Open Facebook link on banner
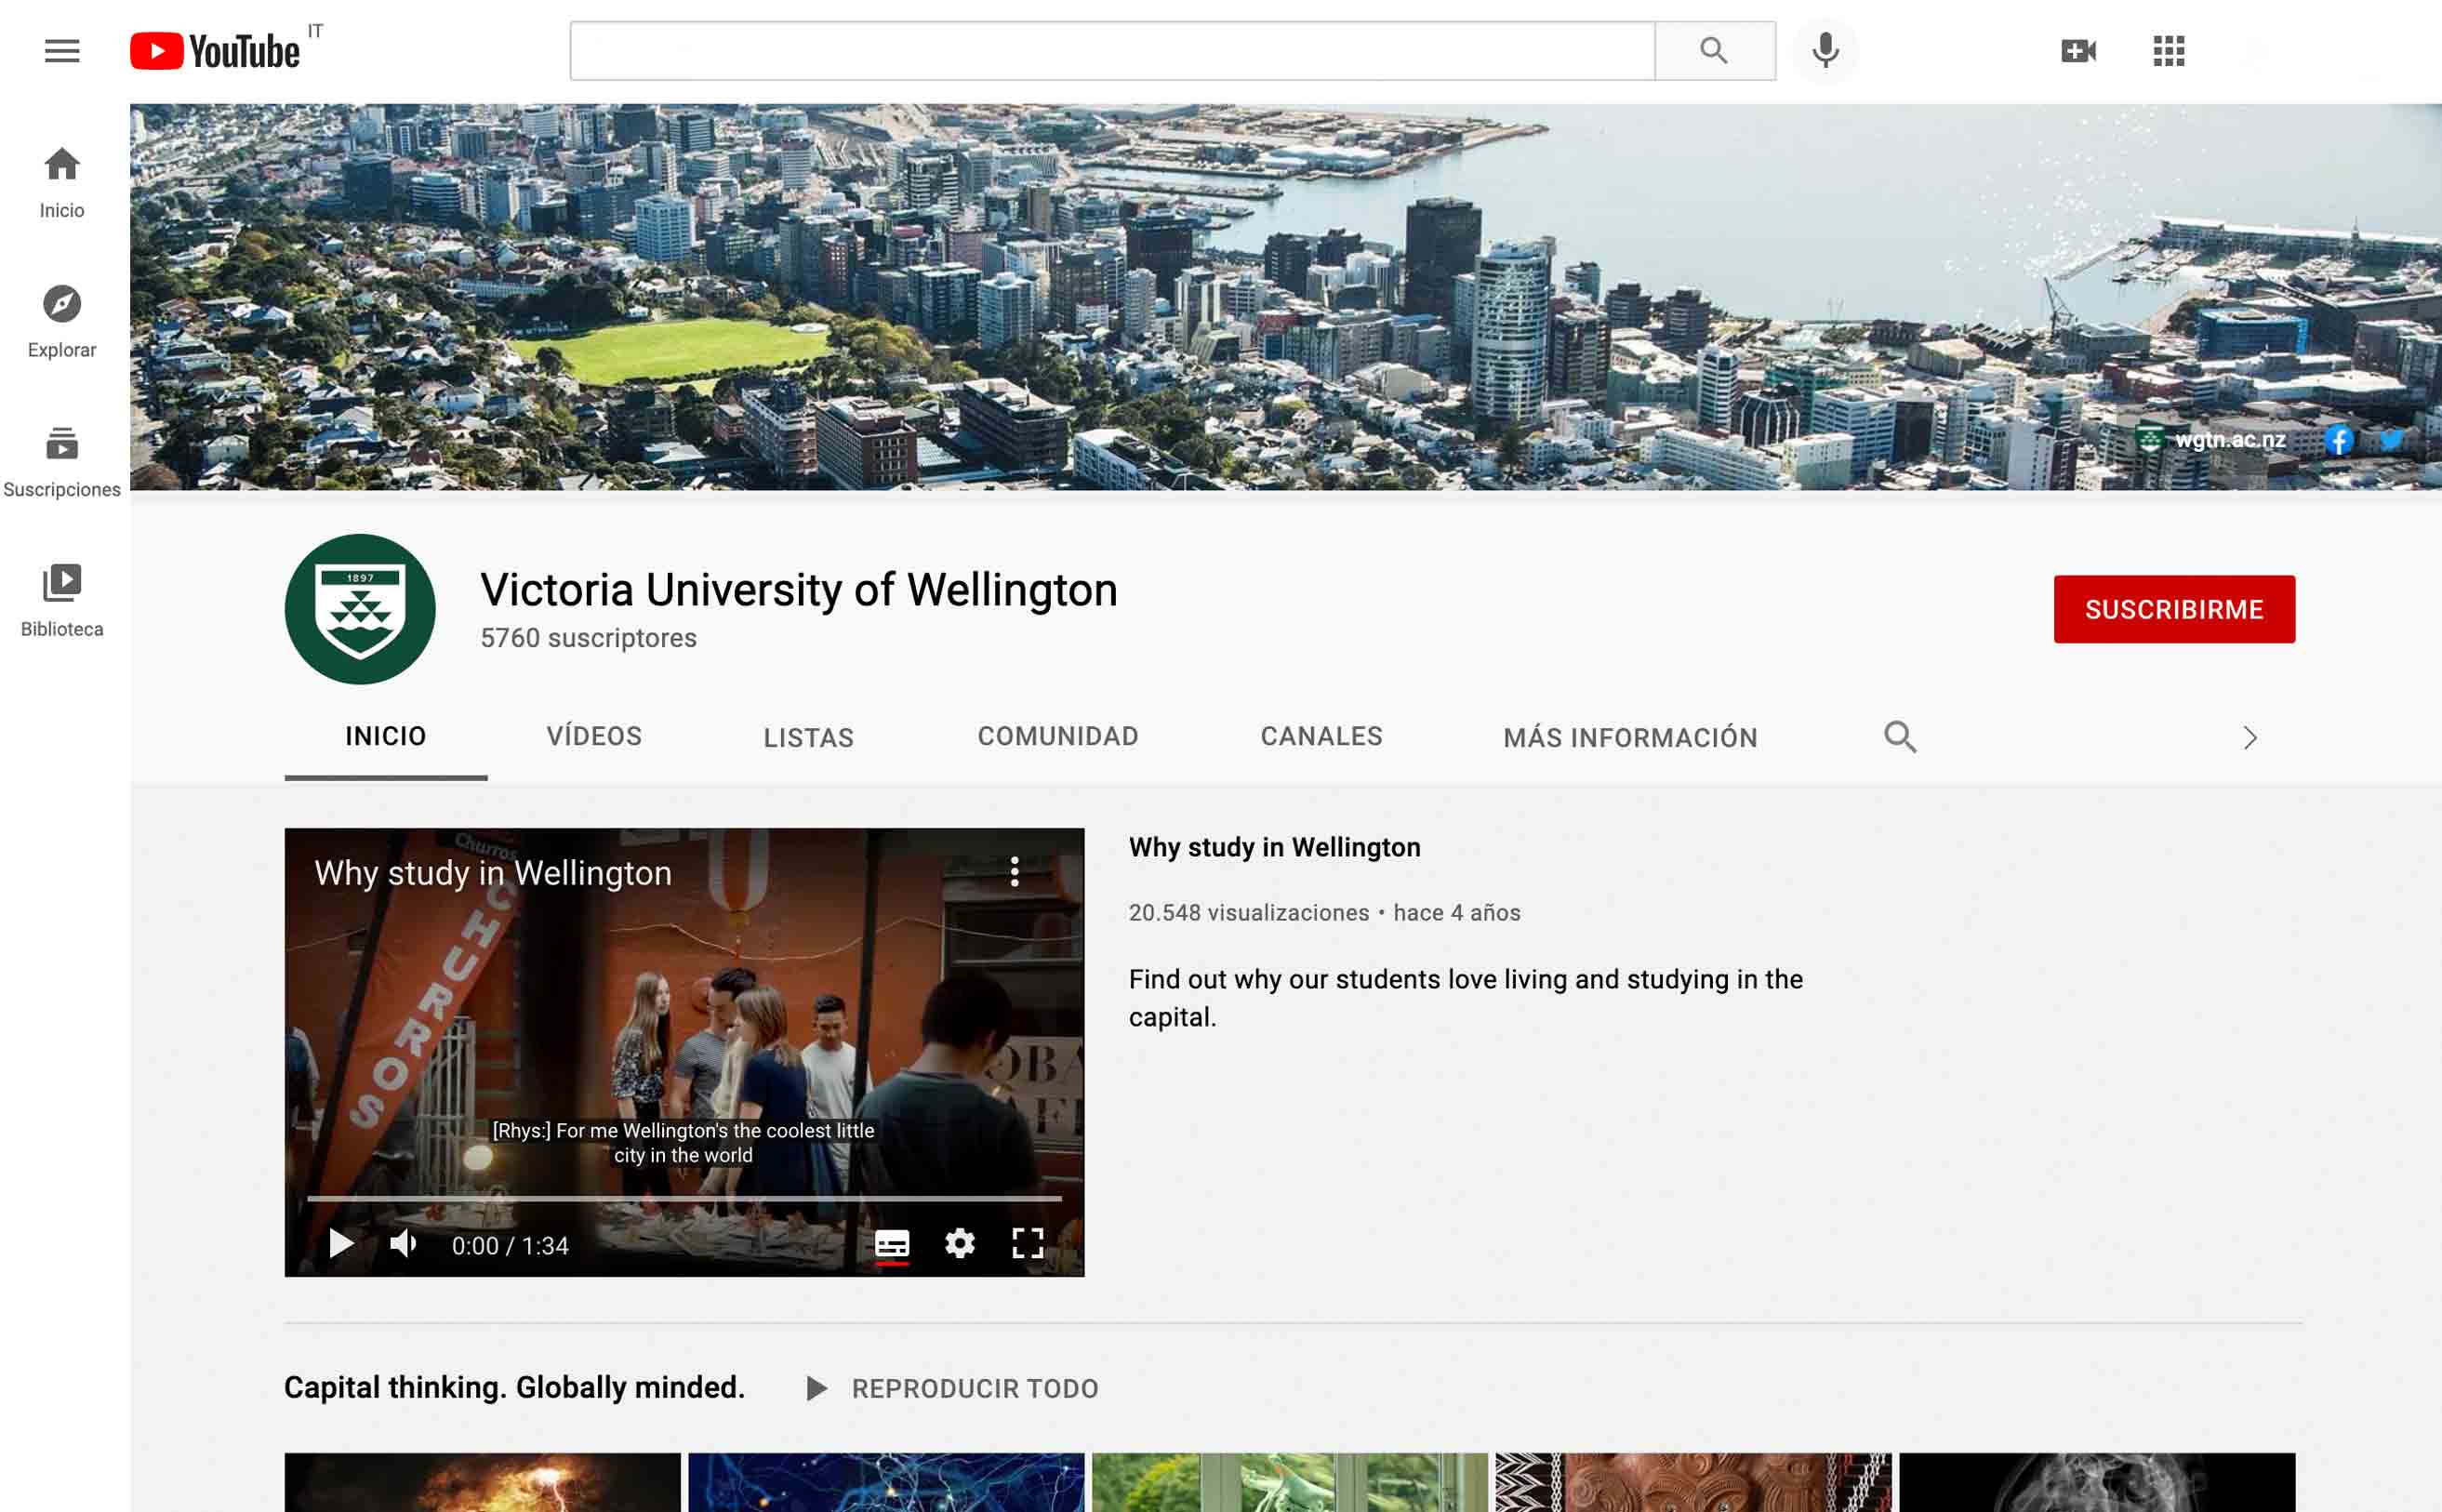This screenshot has height=1512, width=2442. pyautogui.click(x=2338, y=439)
